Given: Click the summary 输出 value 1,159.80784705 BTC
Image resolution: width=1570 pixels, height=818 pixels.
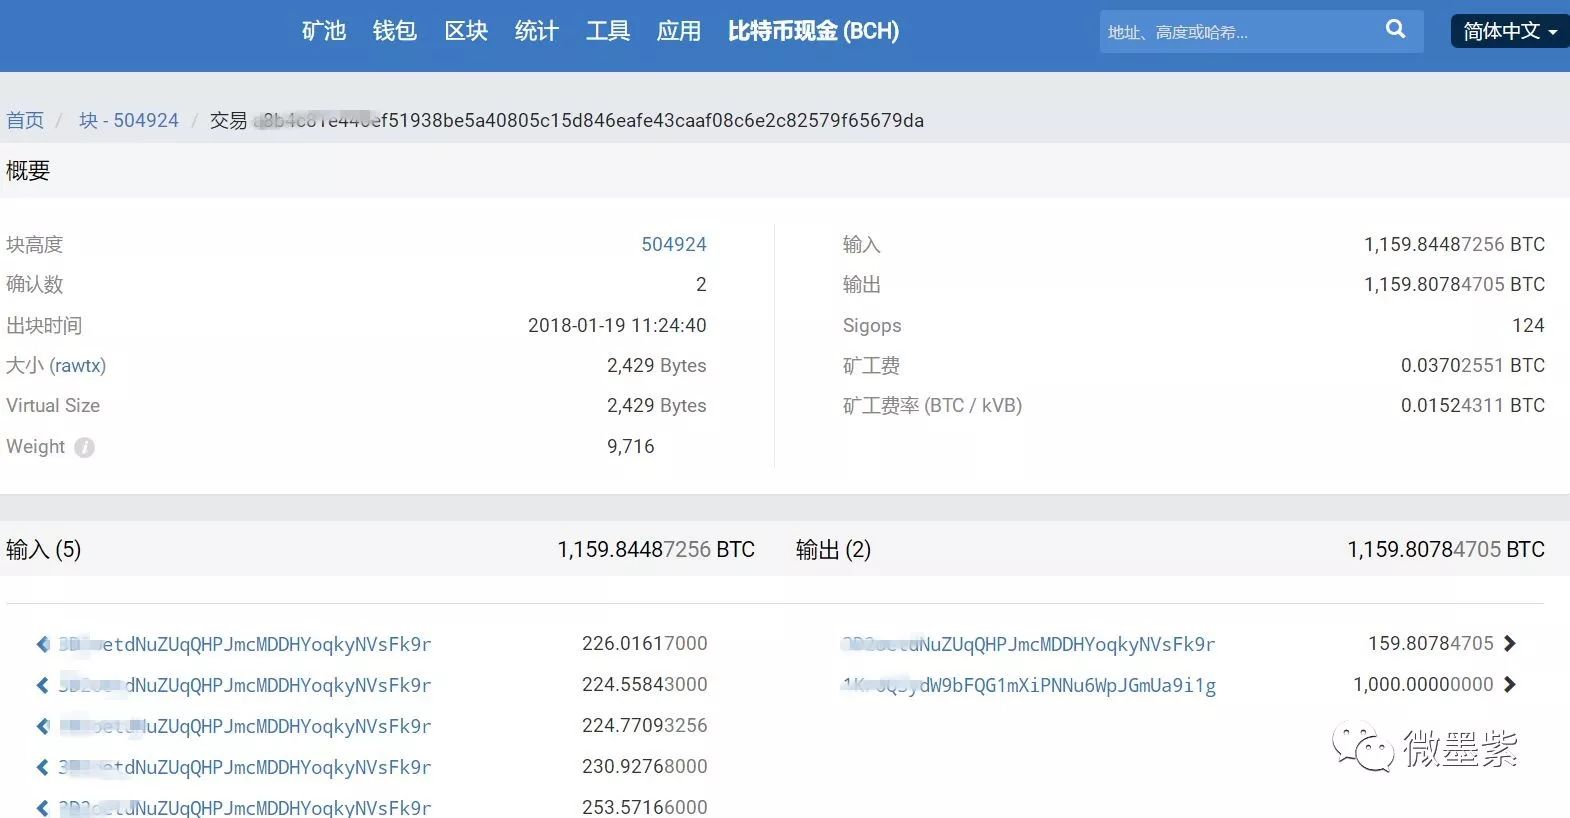Looking at the screenshot, I should [x=1454, y=284].
